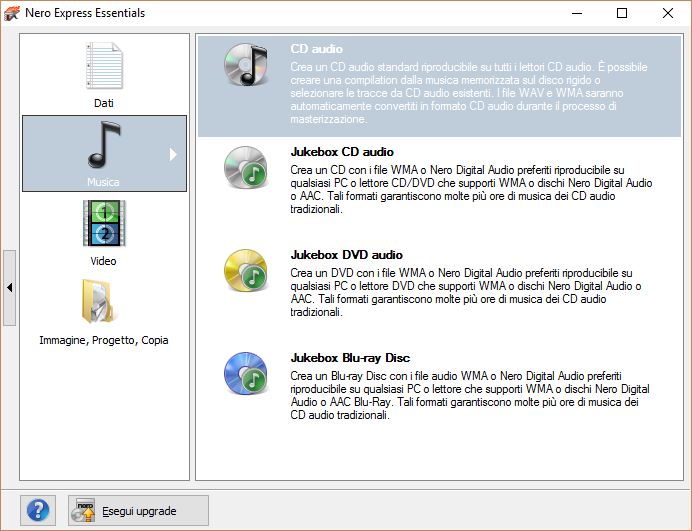Choose Jukebox CD audio heading
The width and height of the screenshot is (692, 531).
click(x=342, y=152)
